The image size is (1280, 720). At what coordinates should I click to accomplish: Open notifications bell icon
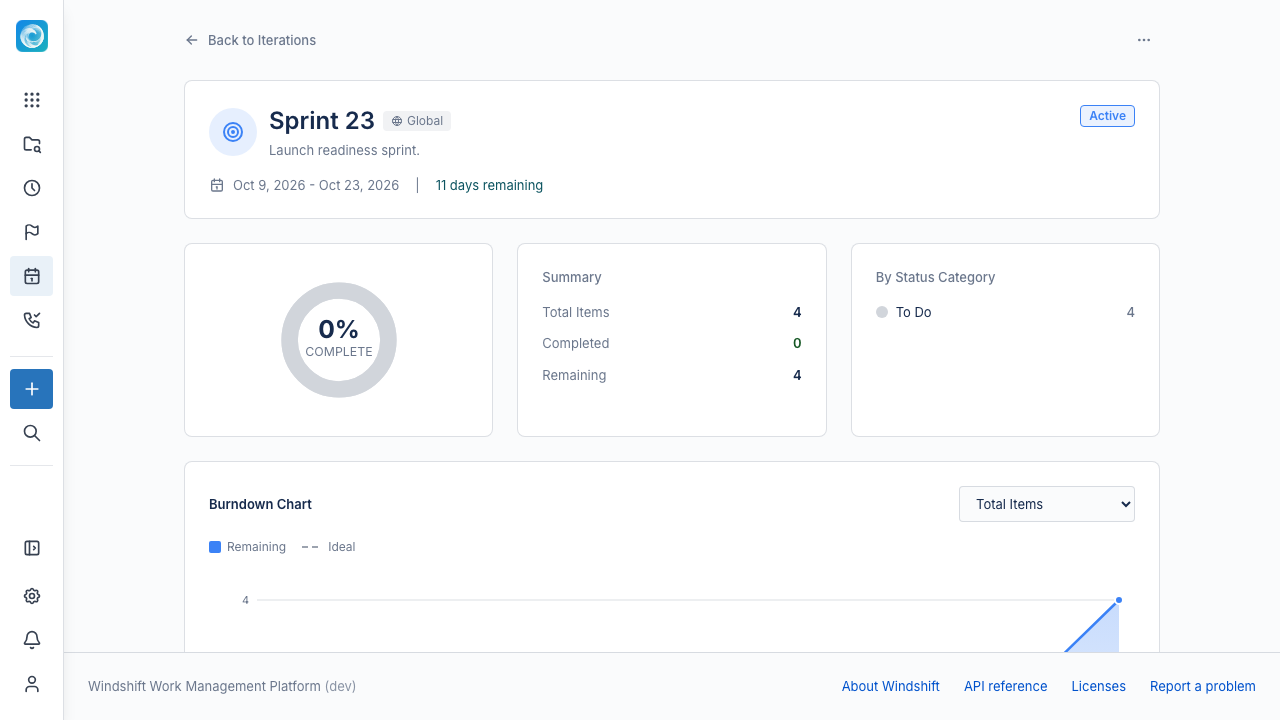tap(32, 640)
